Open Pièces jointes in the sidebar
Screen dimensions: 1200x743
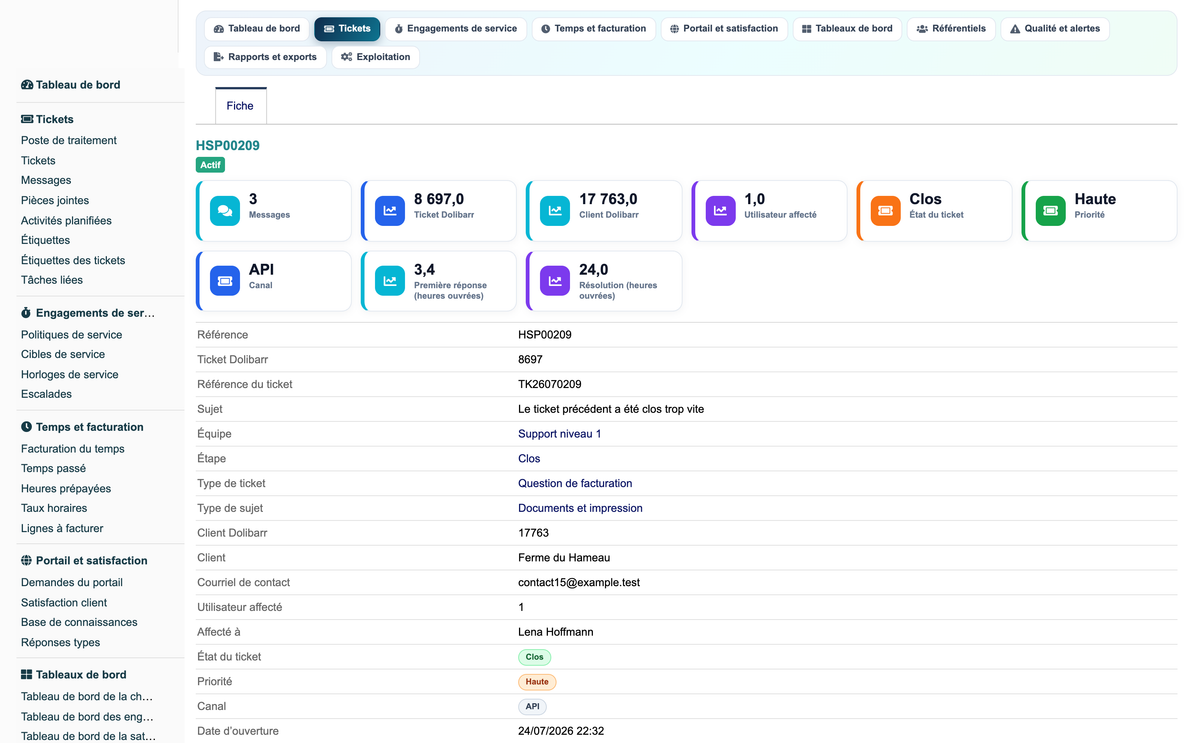[55, 201]
